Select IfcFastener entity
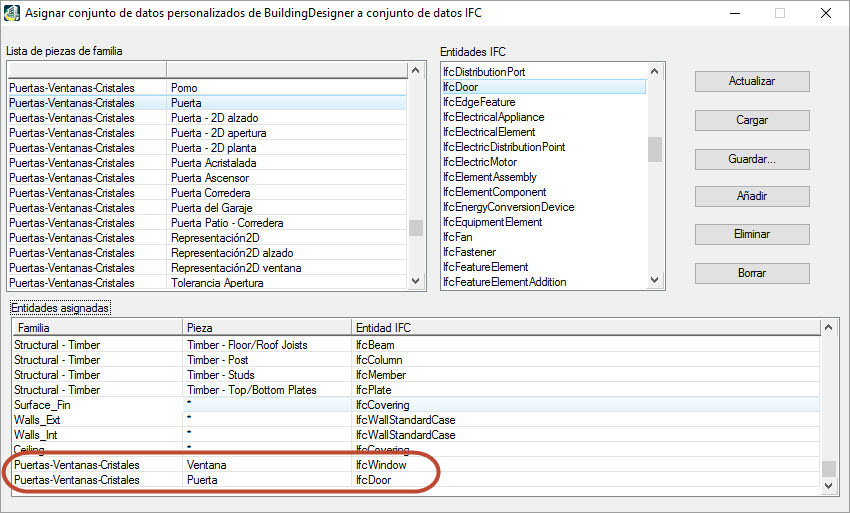This screenshot has width=850, height=513. pyautogui.click(x=544, y=252)
